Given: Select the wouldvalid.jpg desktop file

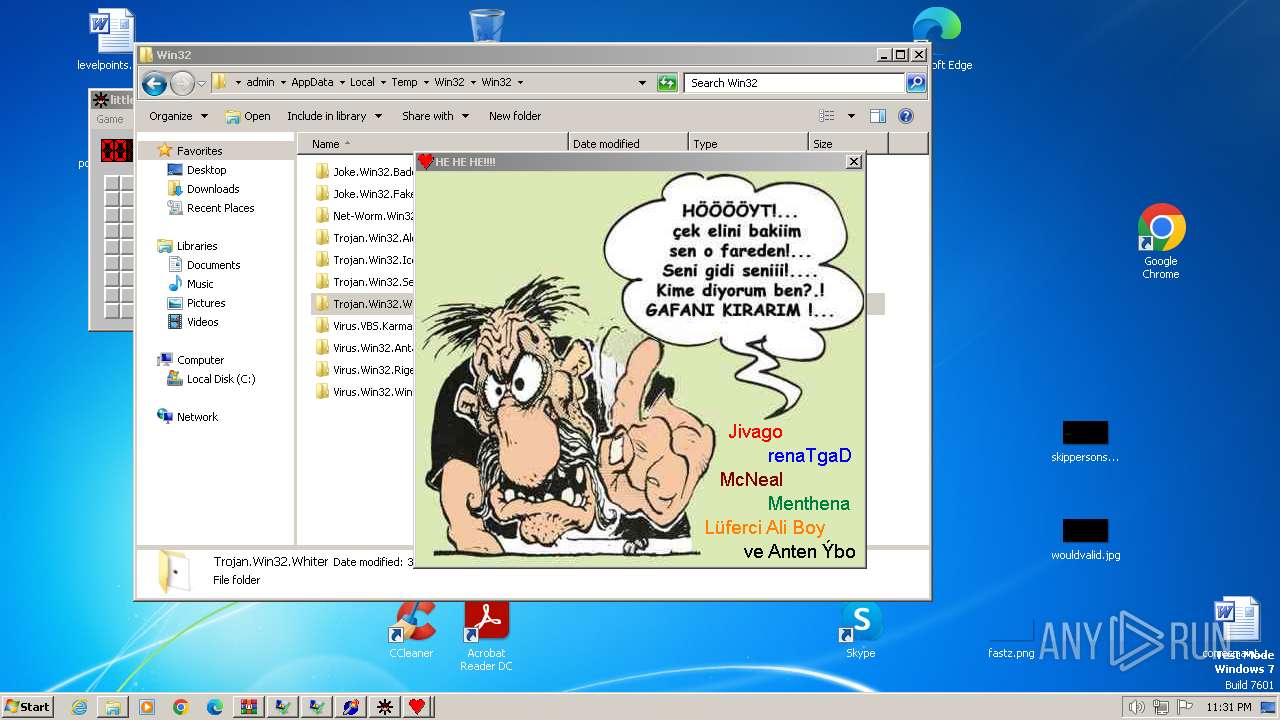Looking at the screenshot, I should pos(1085,540).
